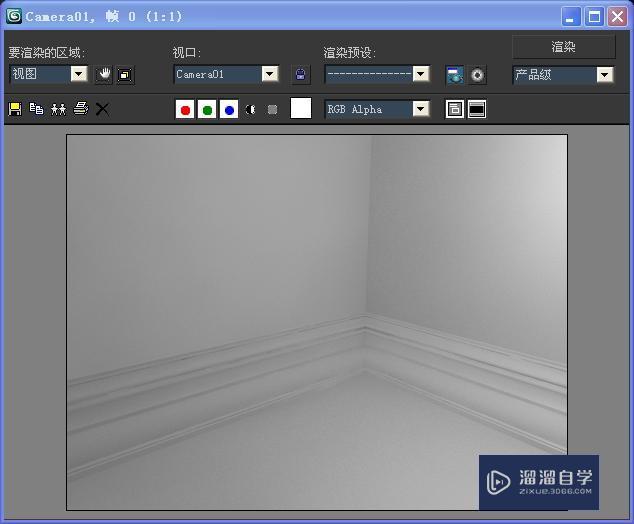This screenshot has height=524, width=634.
Task: Open the 产品级 production mode dropdown
Action: point(563,75)
